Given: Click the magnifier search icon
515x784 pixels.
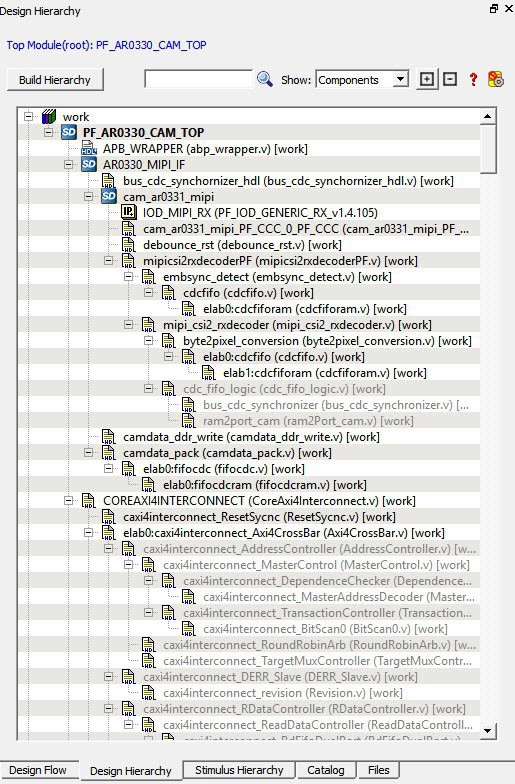Looking at the screenshot, I should coord(264,80).
